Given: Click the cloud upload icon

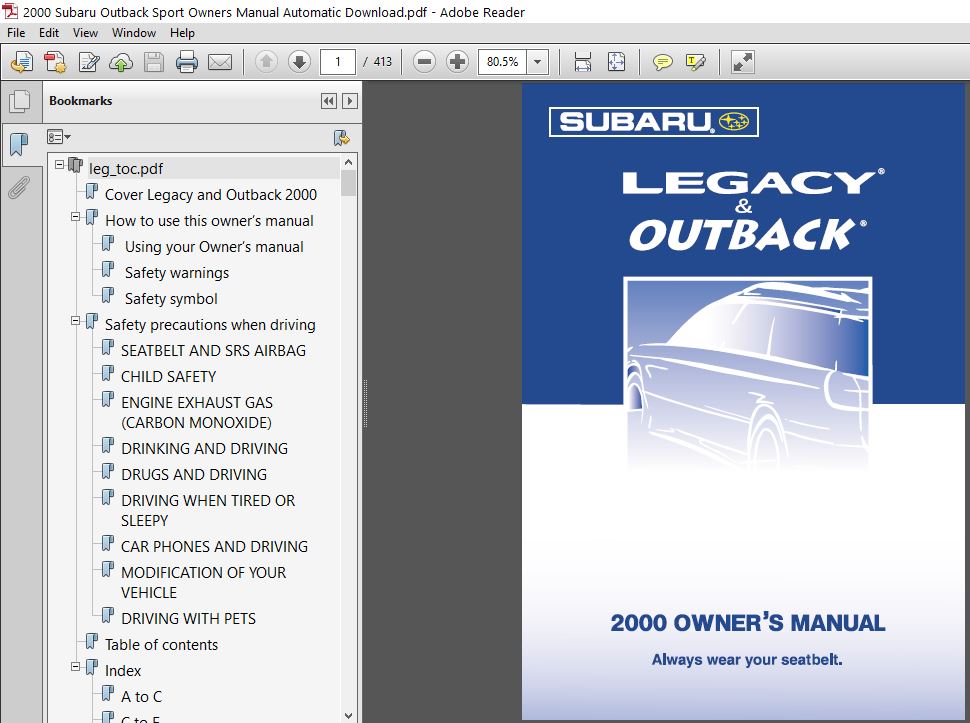Looking at the screenshot, I should 121,62.
